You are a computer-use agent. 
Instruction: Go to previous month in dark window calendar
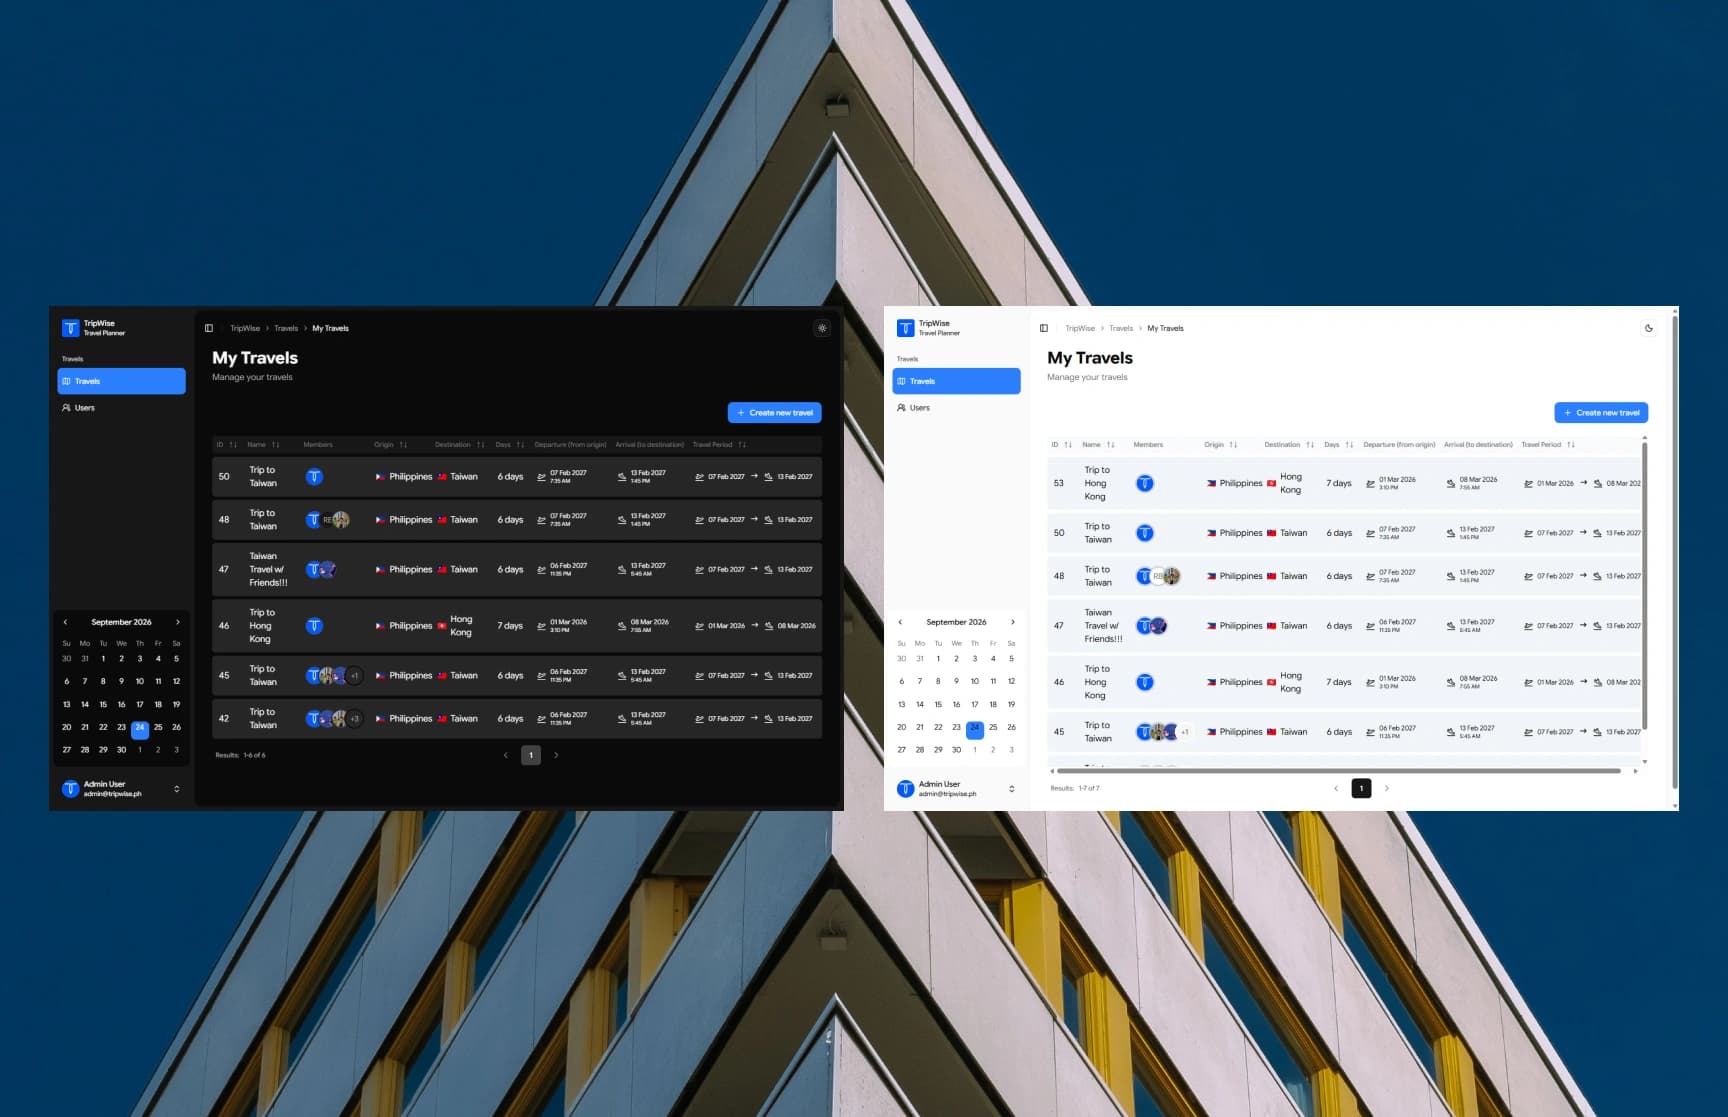[66, 622]
